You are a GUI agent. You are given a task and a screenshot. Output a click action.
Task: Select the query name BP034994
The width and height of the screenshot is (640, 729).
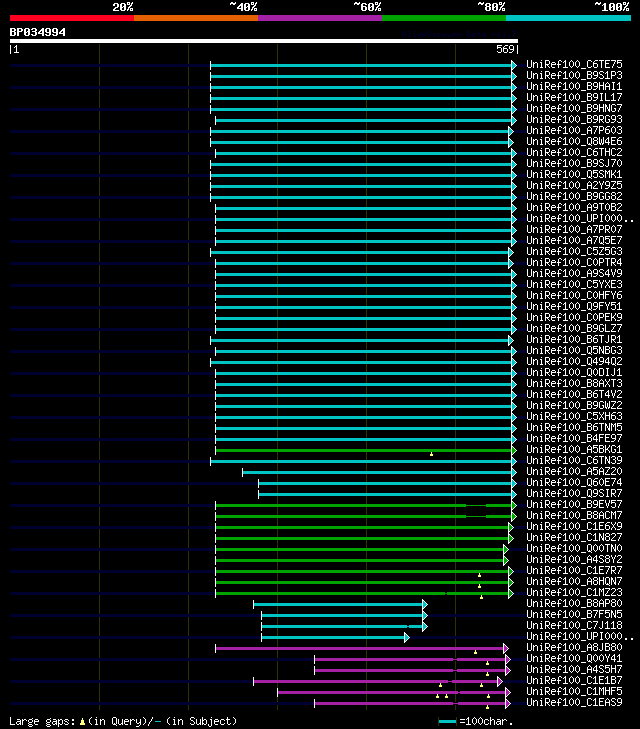pos(38,32)
